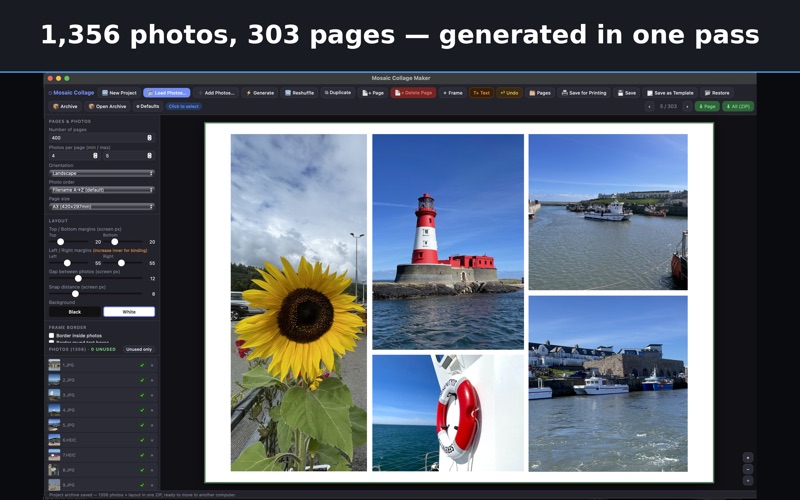Click the red lifebuoy photo on the page
This screenshot has width=800, height=500.
point(448,413)
